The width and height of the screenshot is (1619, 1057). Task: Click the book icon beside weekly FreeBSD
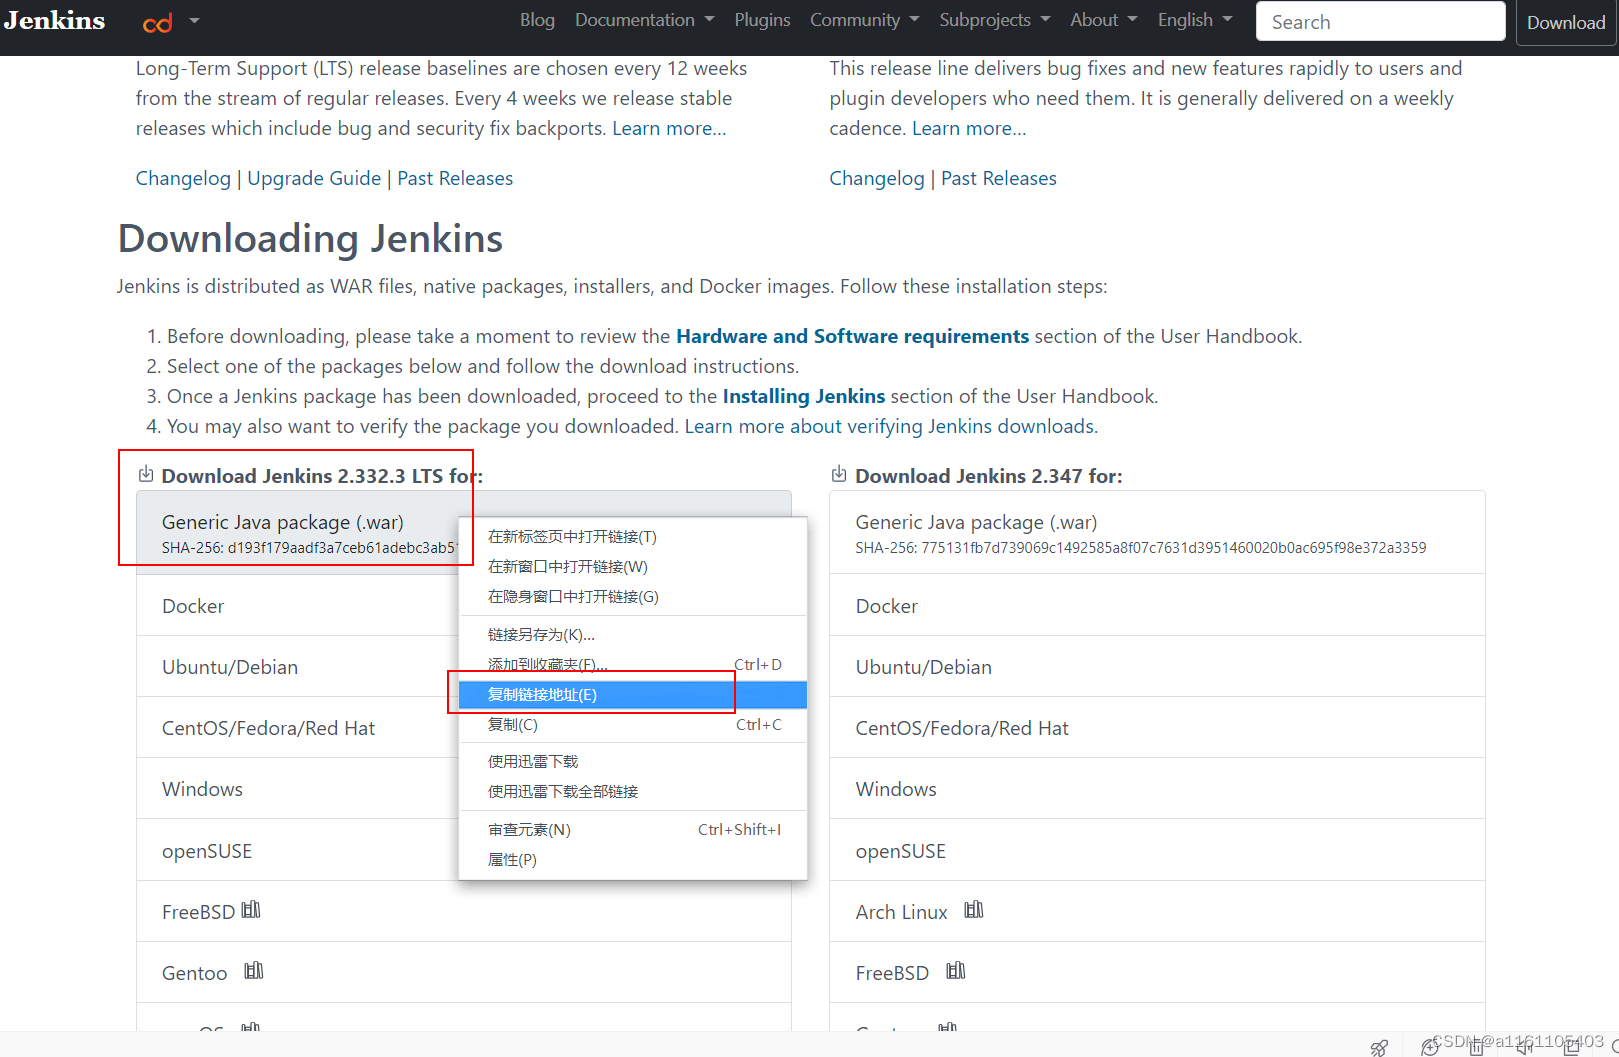956,970
